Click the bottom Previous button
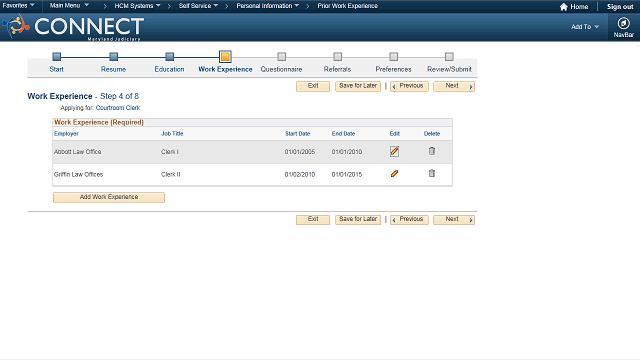The height and width of the screenshot is (360, 640). coord(409,220)
